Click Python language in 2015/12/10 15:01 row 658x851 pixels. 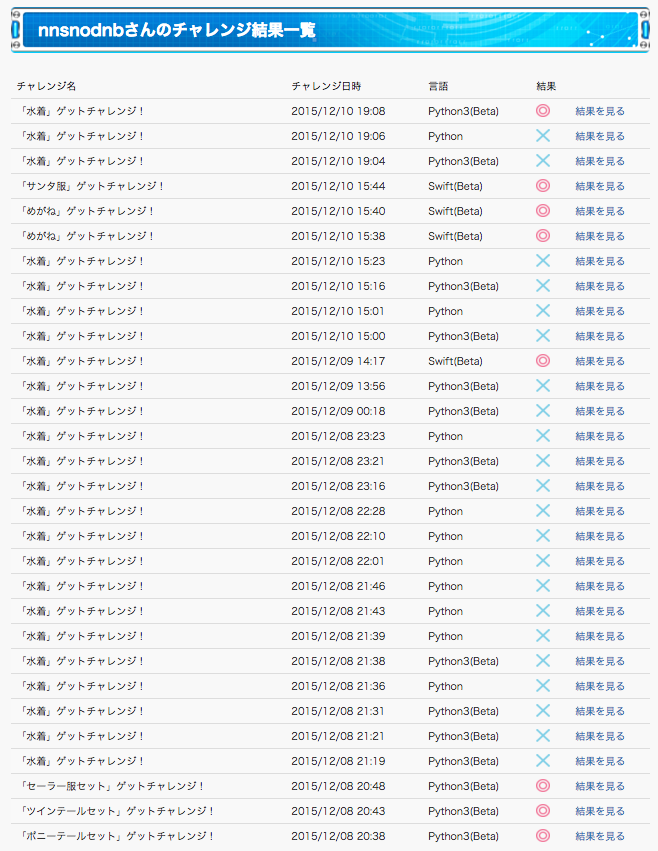445,312
